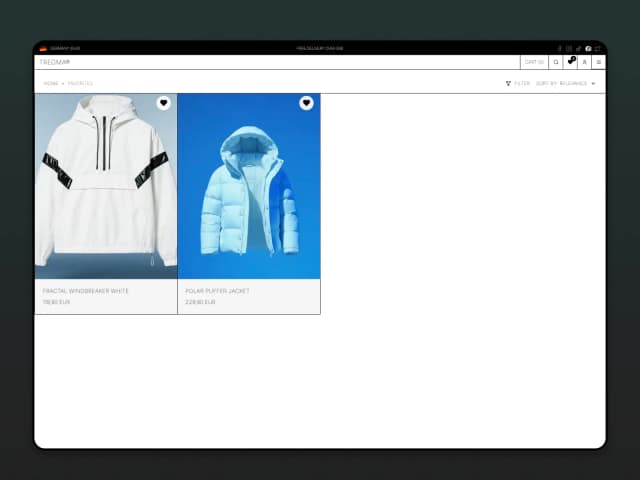Open the Cart button
Image resolution: width=640 pixels, height=480 pixels.
[534, 62]
